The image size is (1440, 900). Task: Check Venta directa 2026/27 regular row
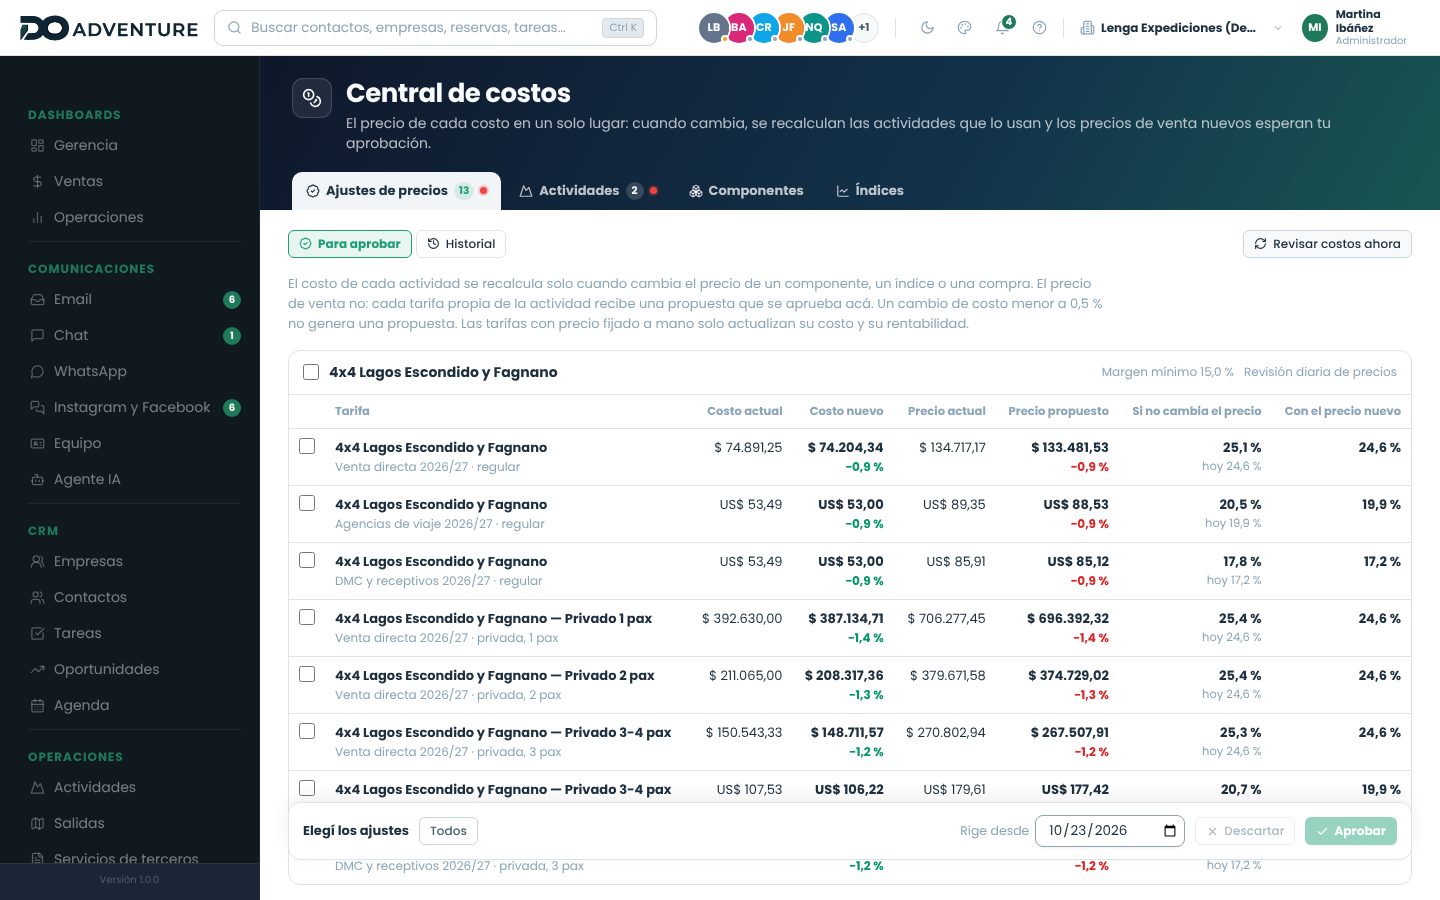(307, 446)
